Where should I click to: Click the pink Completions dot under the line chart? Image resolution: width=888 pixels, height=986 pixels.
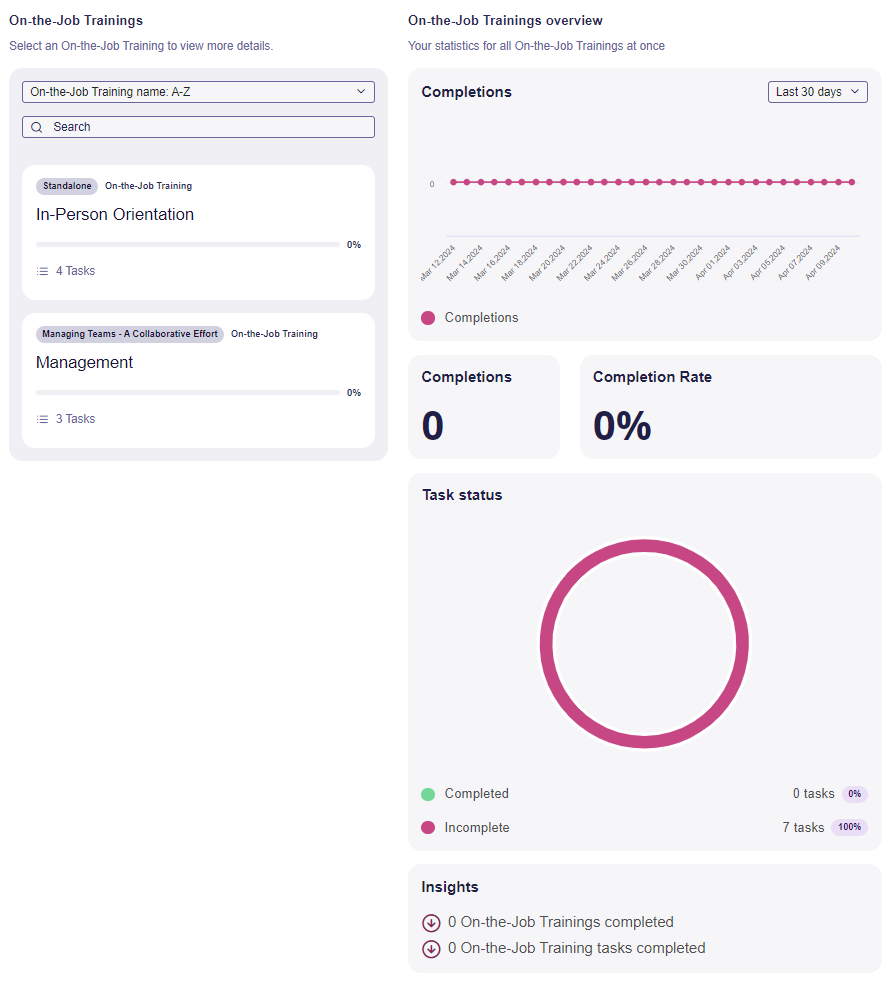pyautogui.click(x=428, y=317)
